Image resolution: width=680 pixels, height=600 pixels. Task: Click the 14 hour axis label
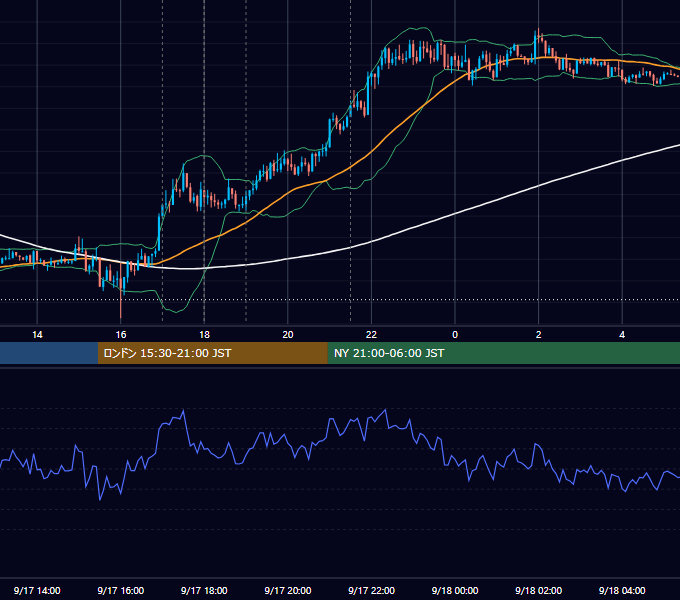click(x=37, y=335)
